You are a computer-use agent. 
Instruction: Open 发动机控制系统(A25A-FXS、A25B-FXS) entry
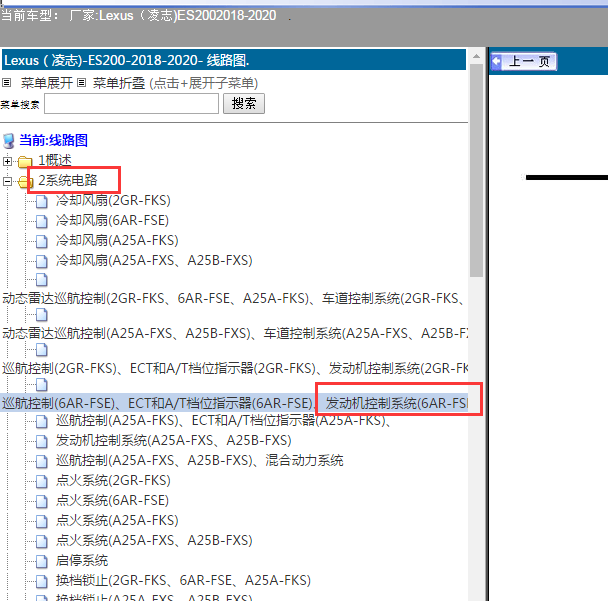(x=174, y=440)
